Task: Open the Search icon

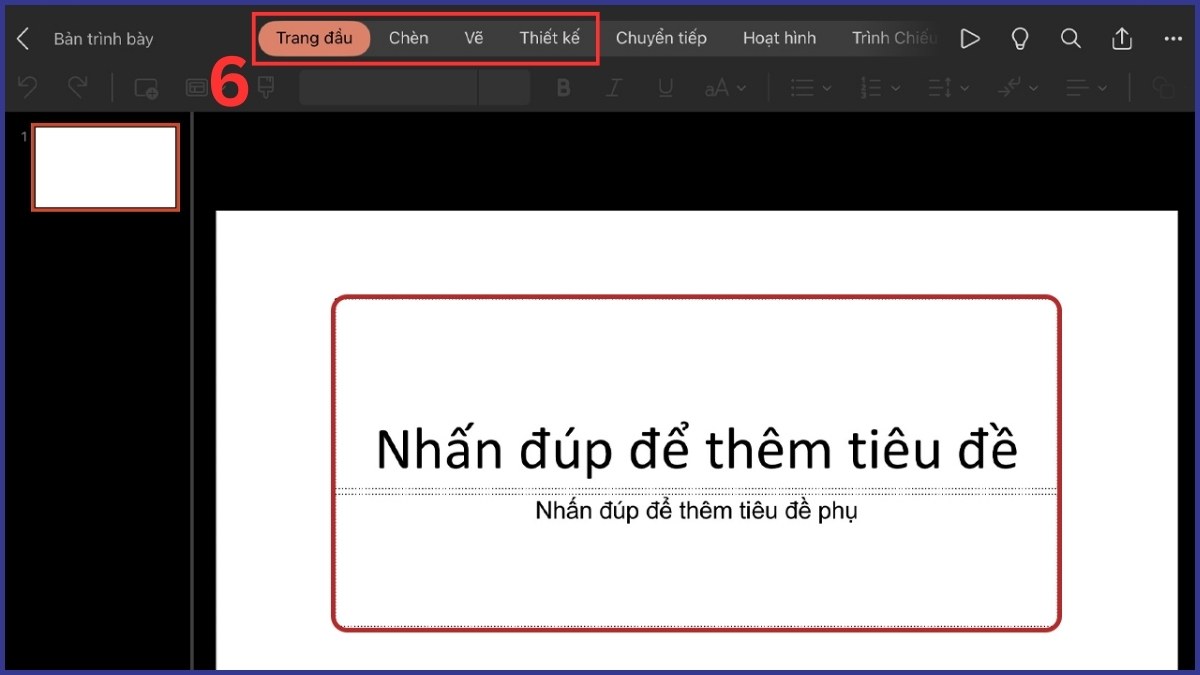Action: [x=1070, y=38]
